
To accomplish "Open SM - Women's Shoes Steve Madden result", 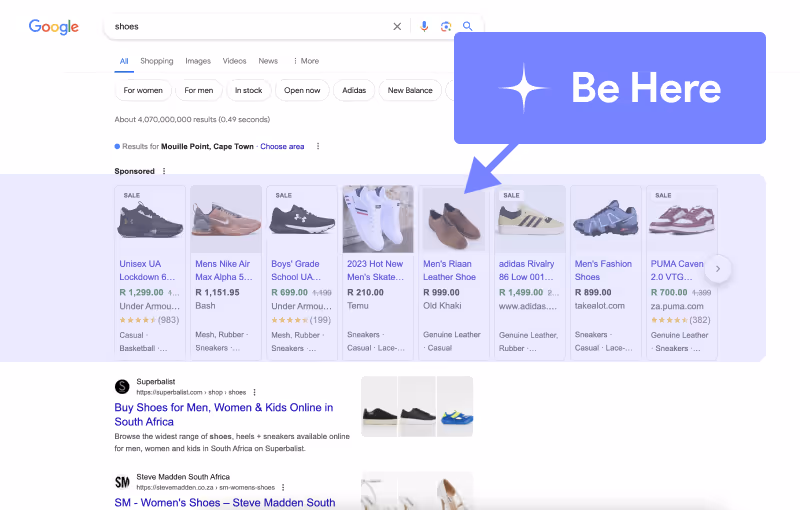I will pos(225,503).
